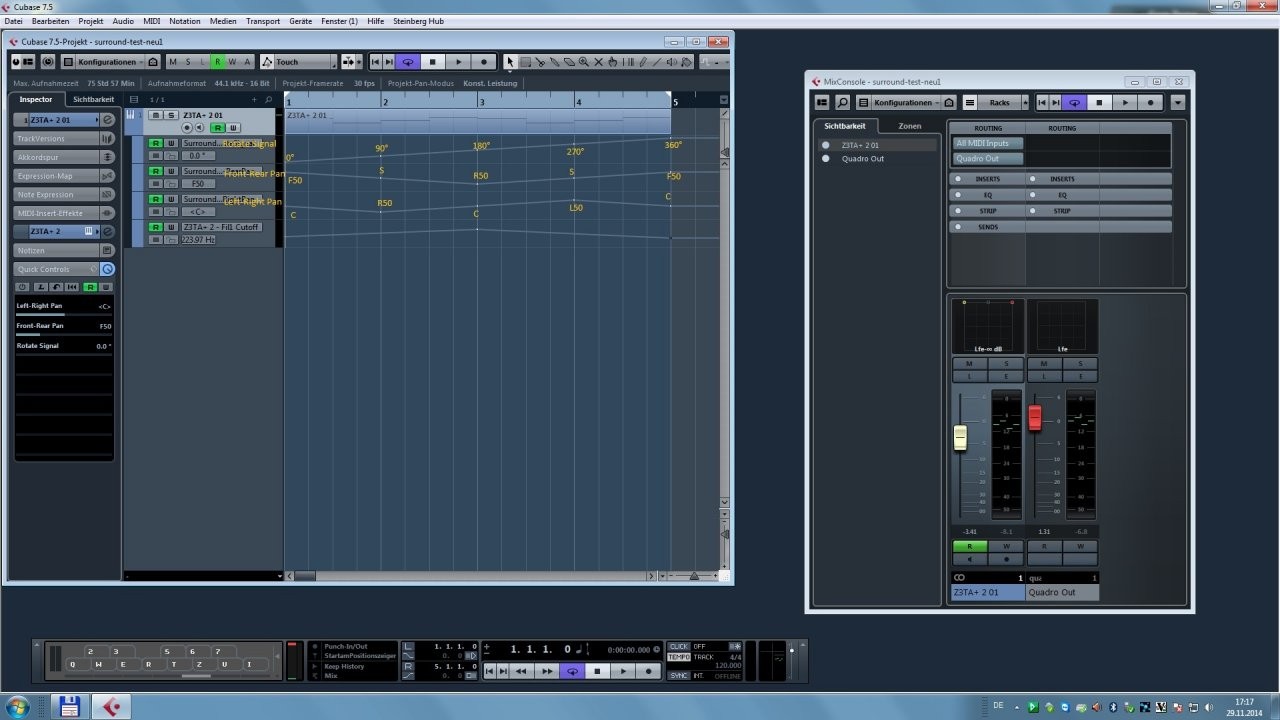This screenshot has height=720, width=1280.
Task: Open search icon in MixConsole toolbar
Action: point(843,102)
